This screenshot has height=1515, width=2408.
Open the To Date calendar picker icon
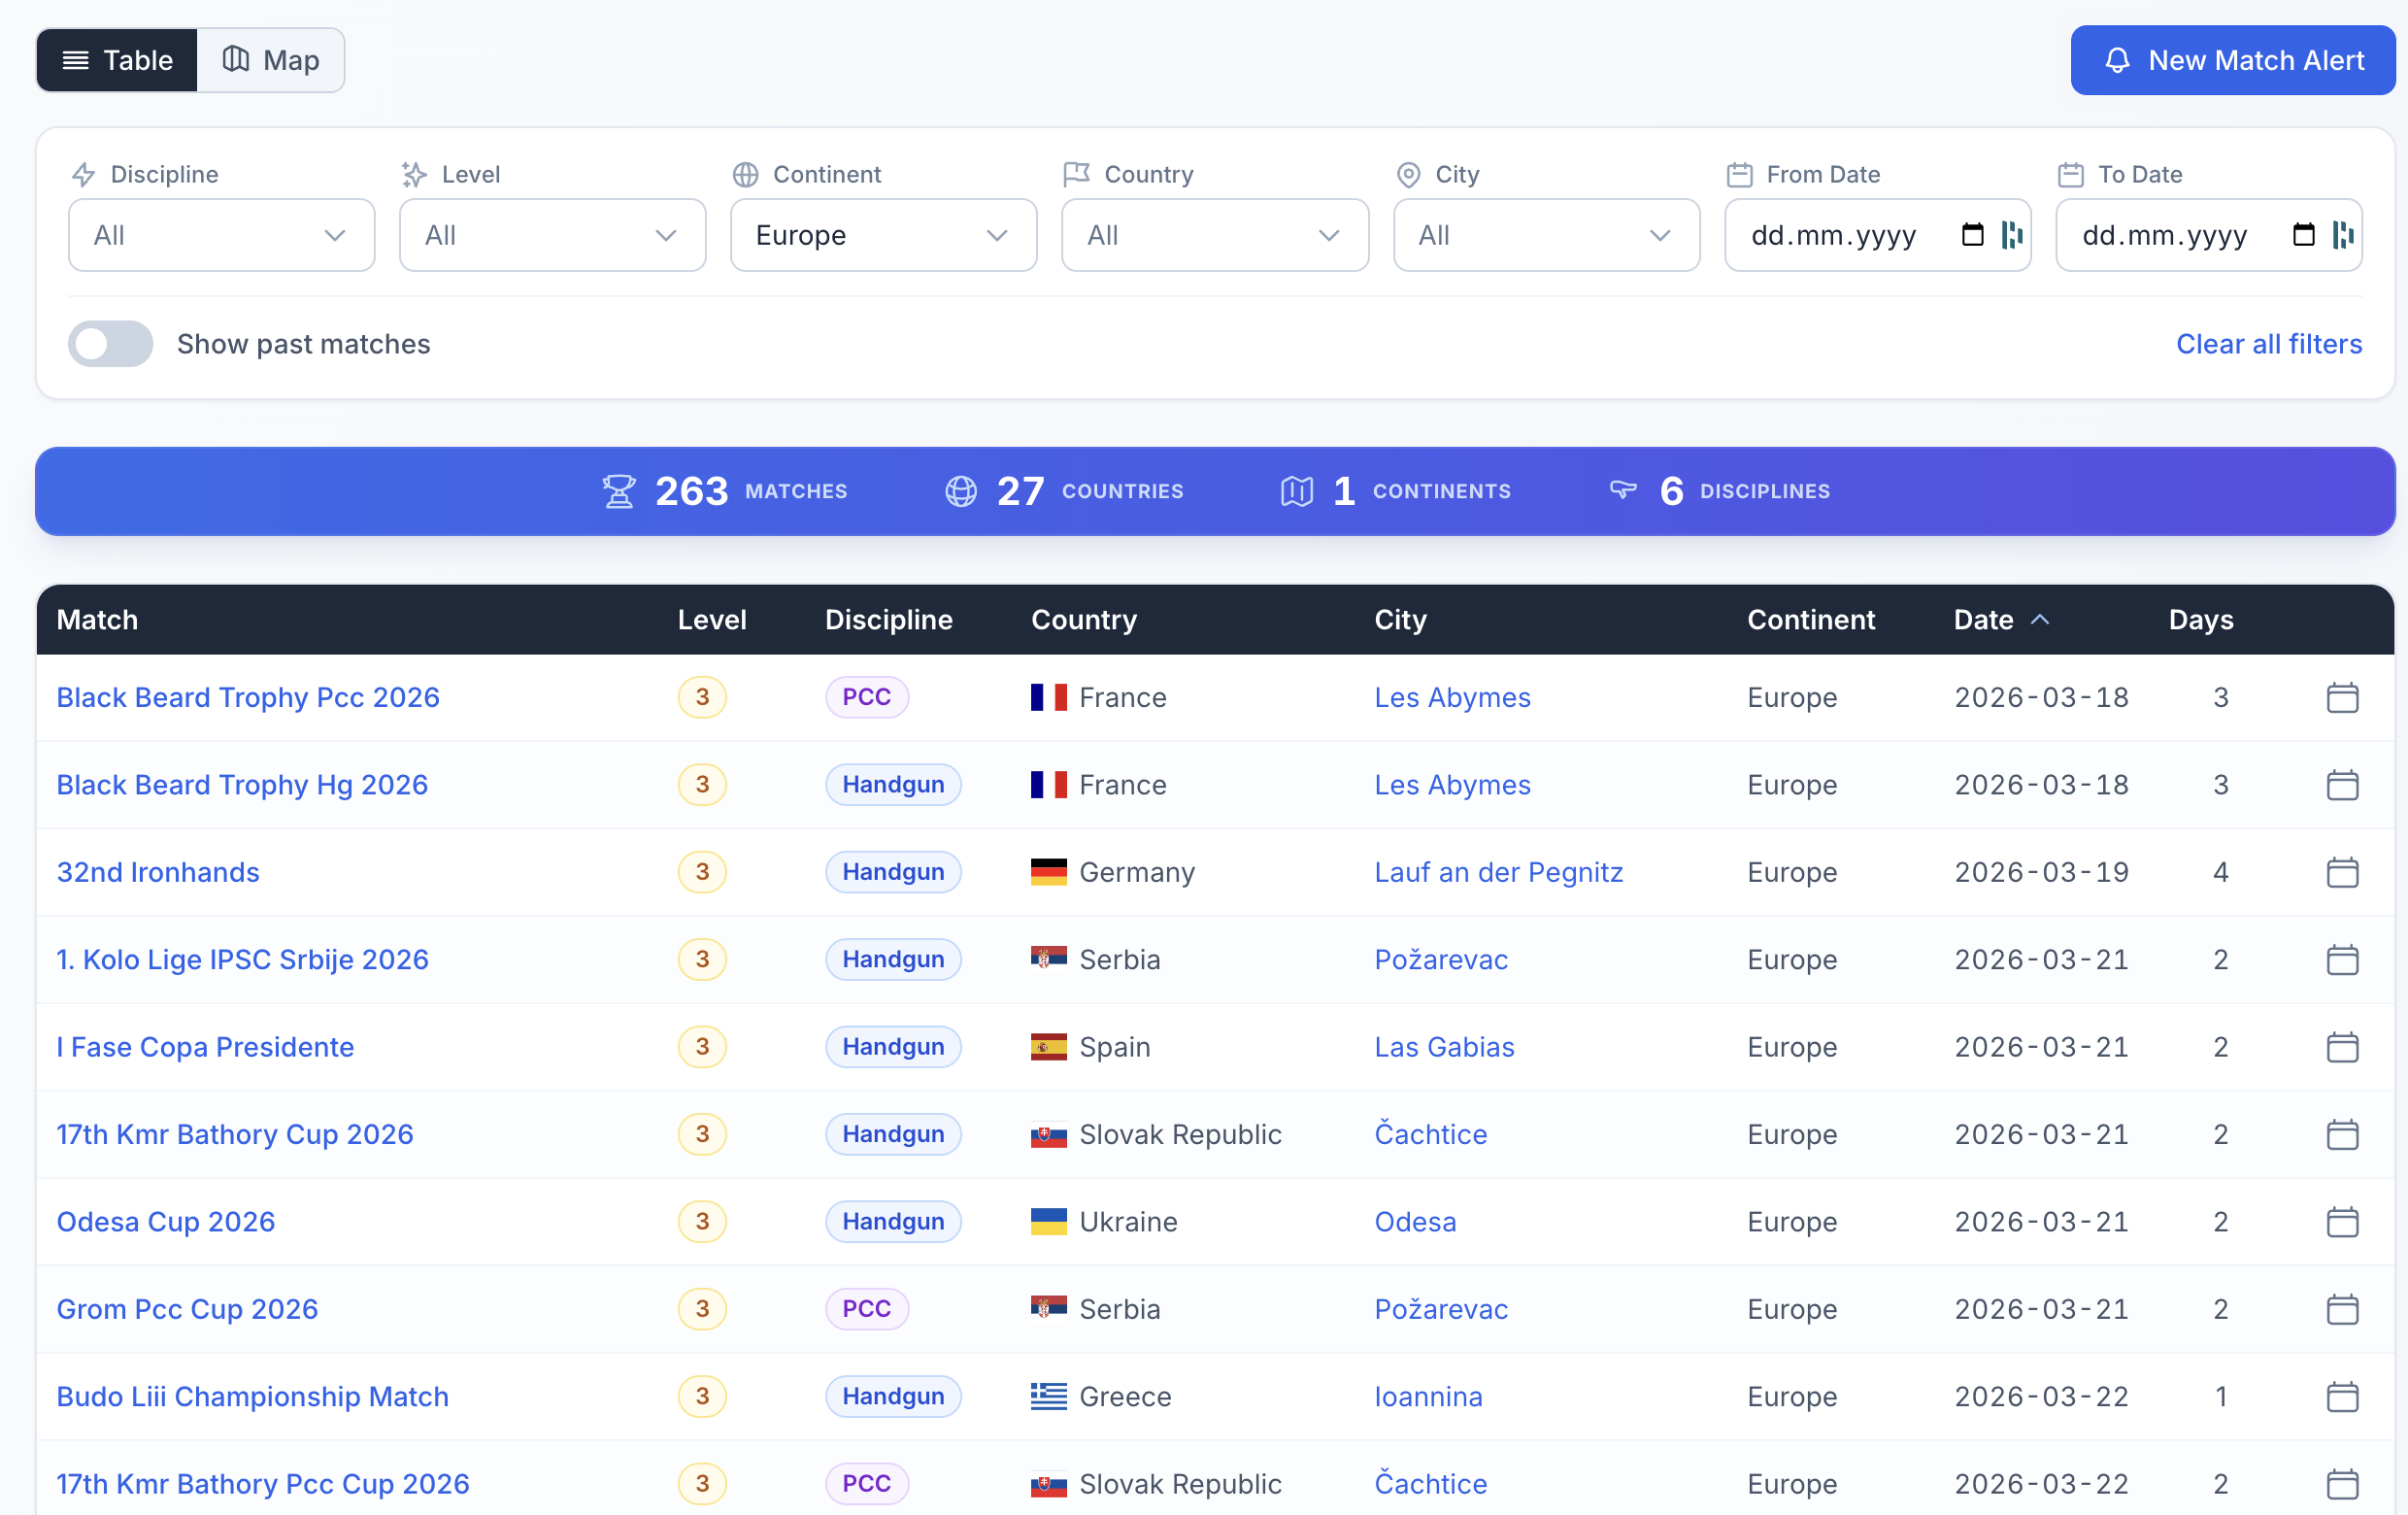coord(2303,235)
